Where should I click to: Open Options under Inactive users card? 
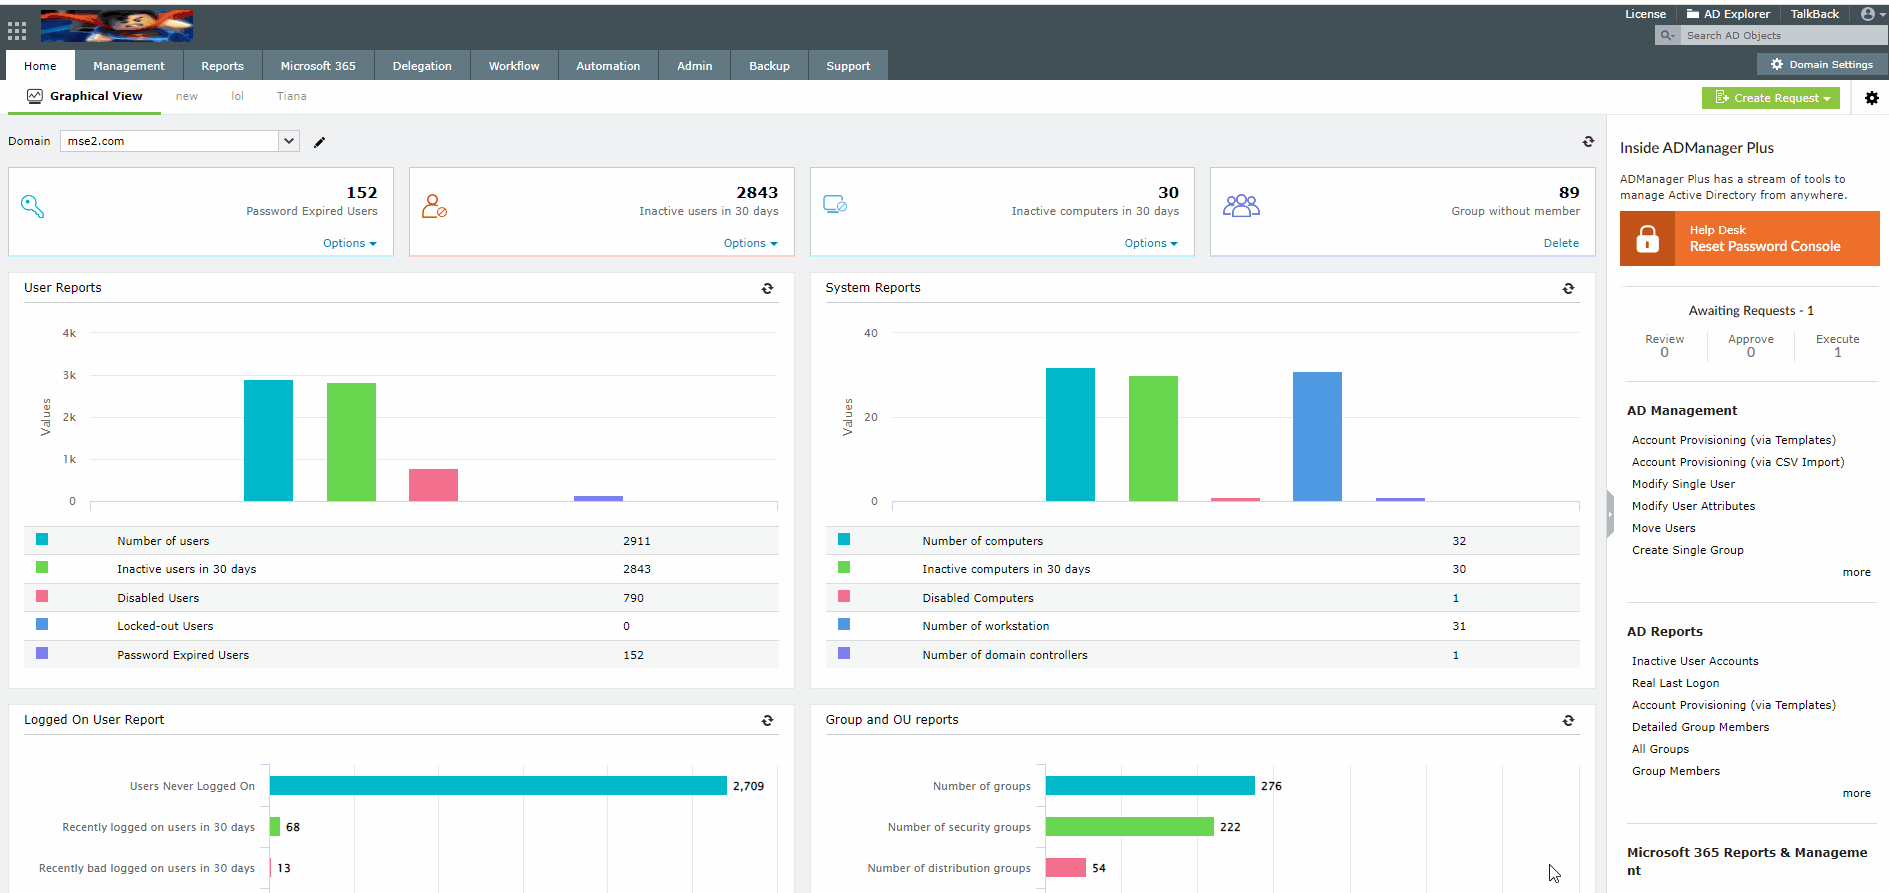751,243
